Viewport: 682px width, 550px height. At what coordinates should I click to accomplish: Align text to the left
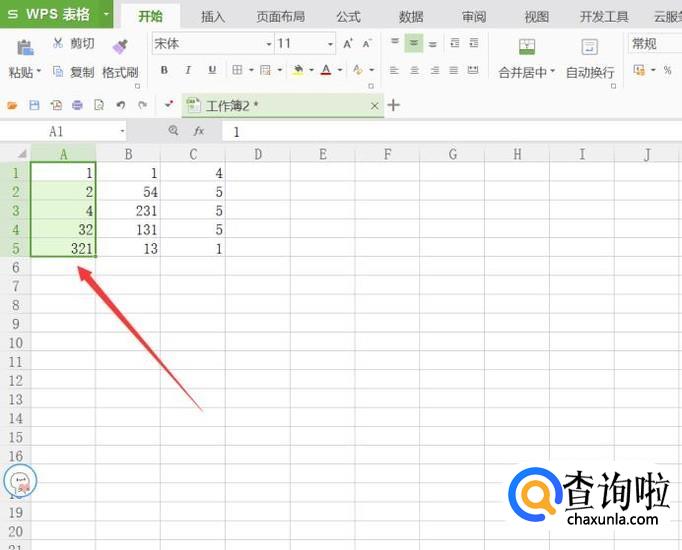pyautogui.click(x=394, y=70)
